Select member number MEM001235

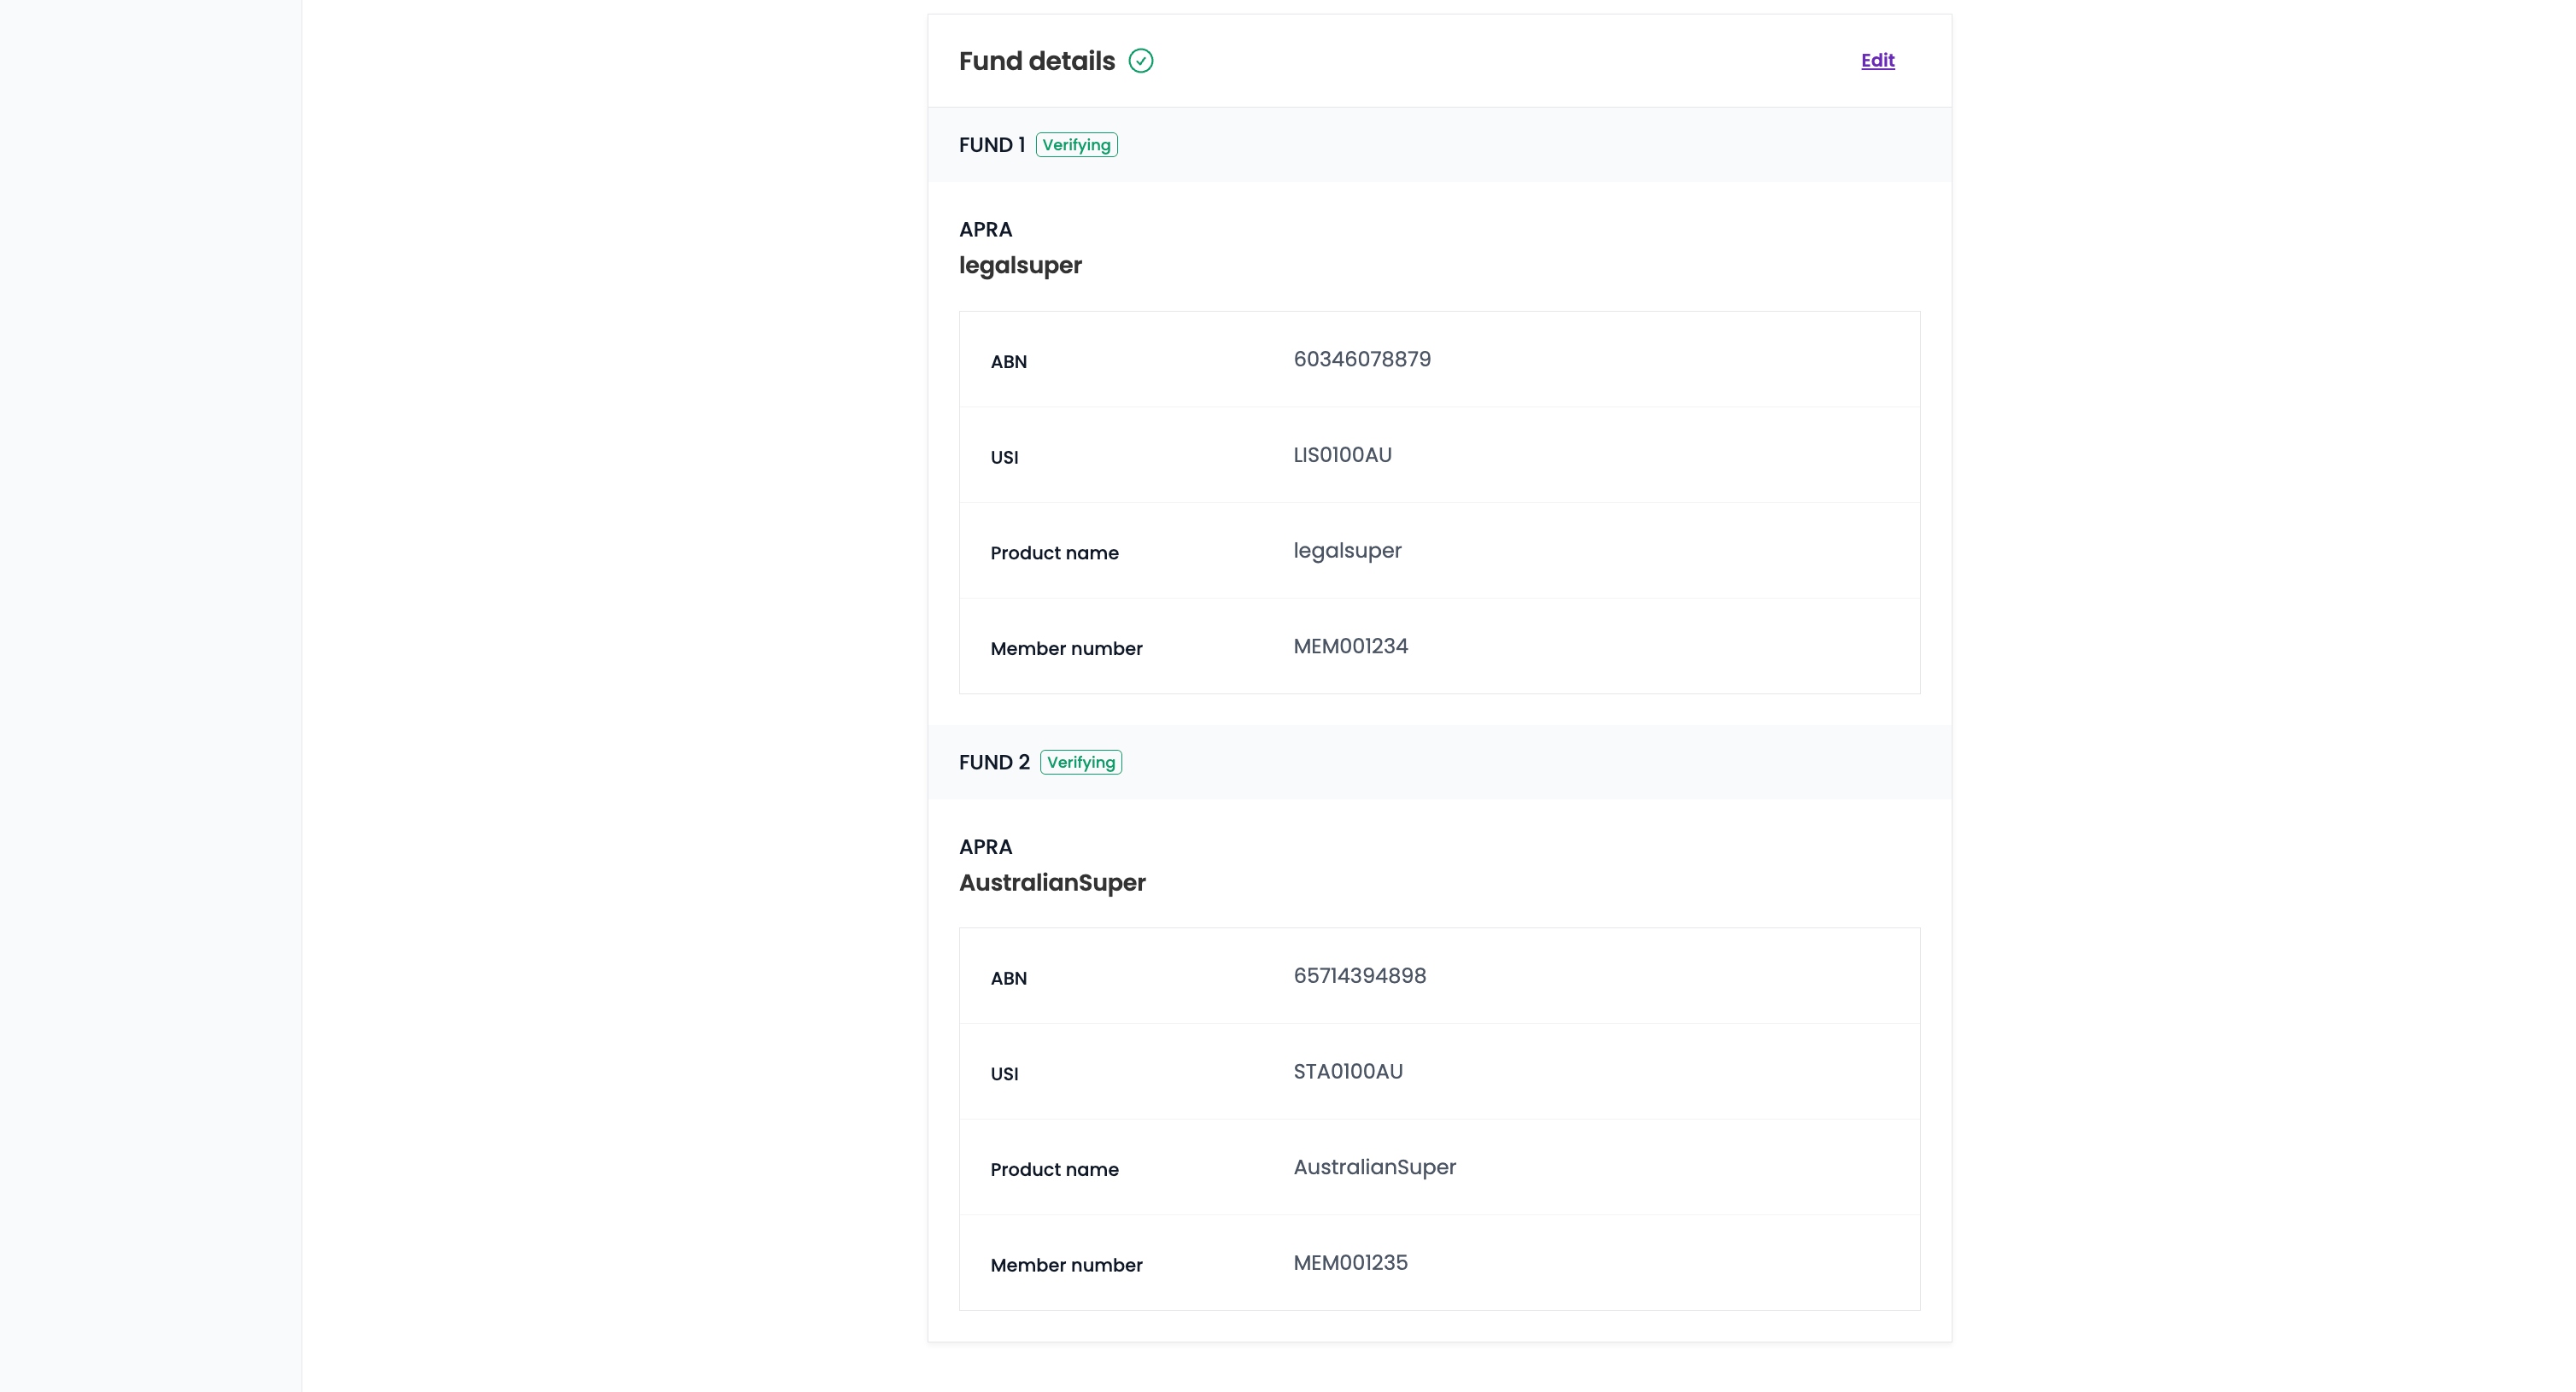point(1350,1263)
